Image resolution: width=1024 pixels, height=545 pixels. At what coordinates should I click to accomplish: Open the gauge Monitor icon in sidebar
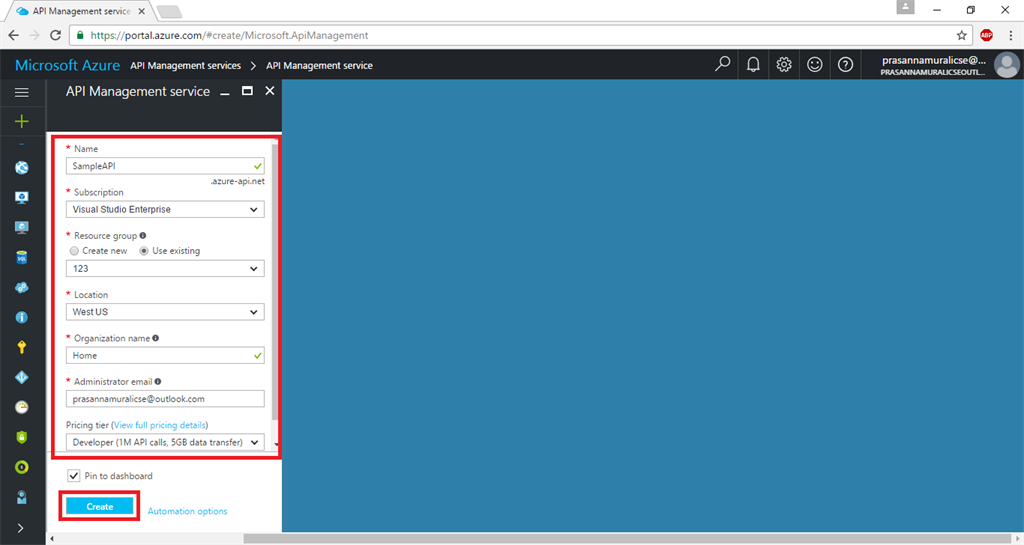tap(22, 407)
